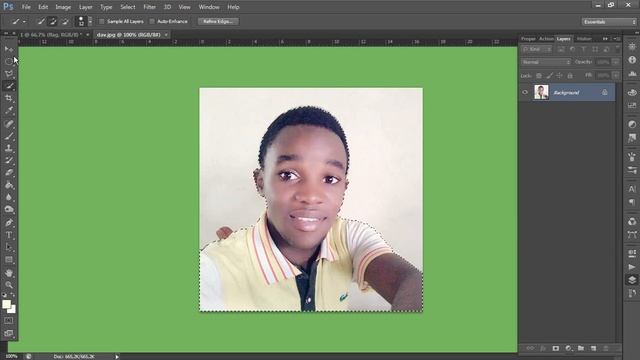Open the Fill value dropdown arrow

pos(616,76)
